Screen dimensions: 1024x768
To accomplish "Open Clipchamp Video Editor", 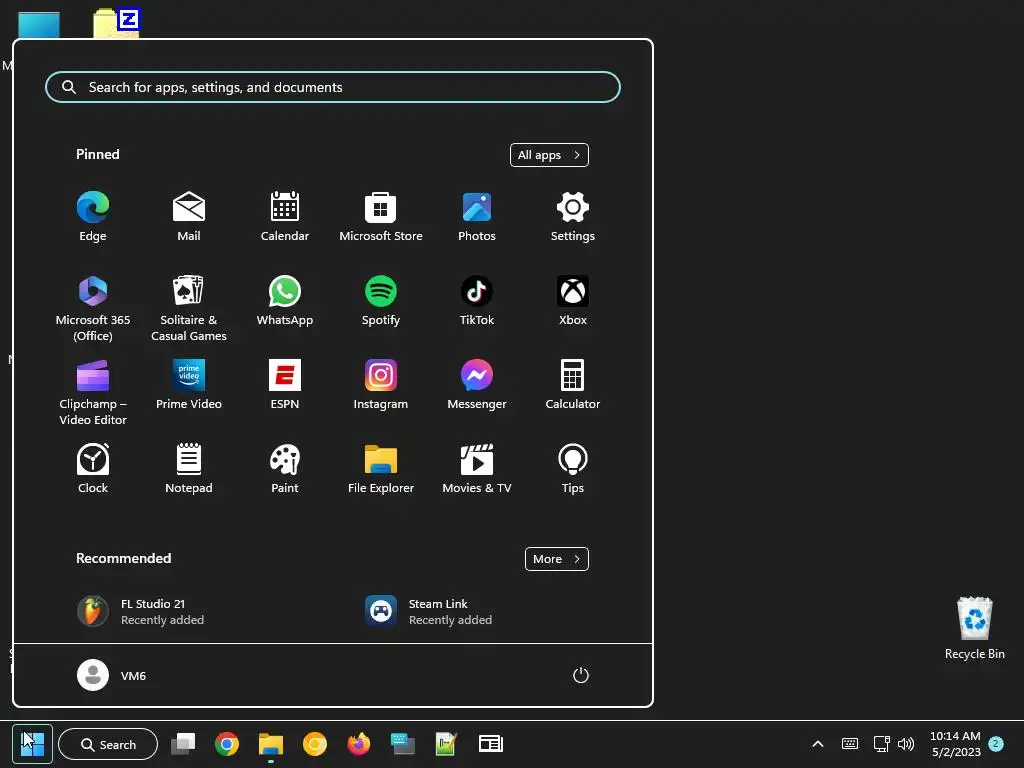I will click(x=93, y=392).
